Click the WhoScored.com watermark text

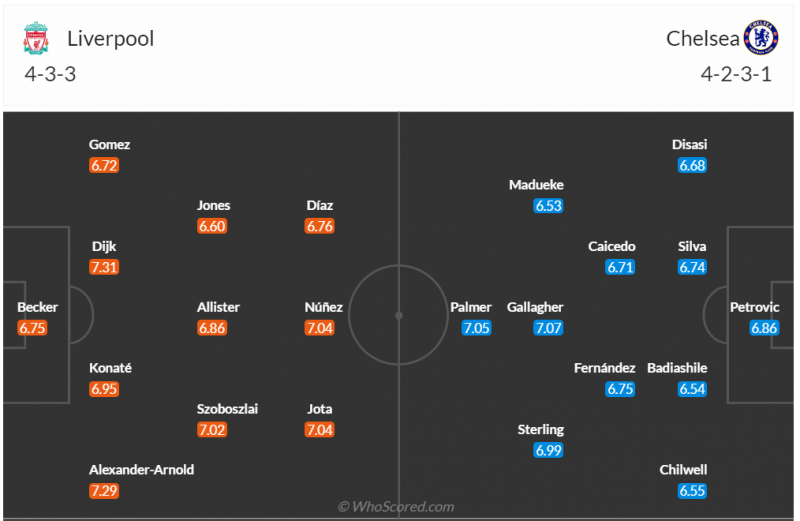pos(397,507)
